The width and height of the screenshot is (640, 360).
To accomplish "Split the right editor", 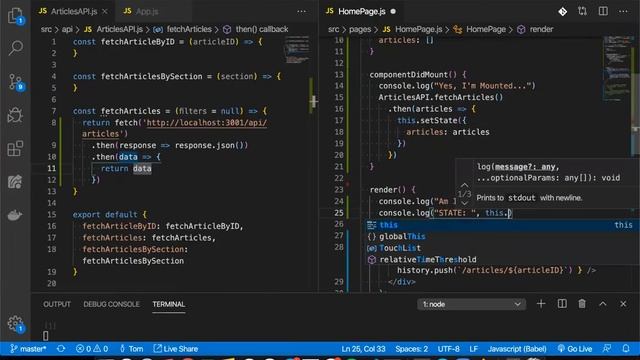I will 603,11.
